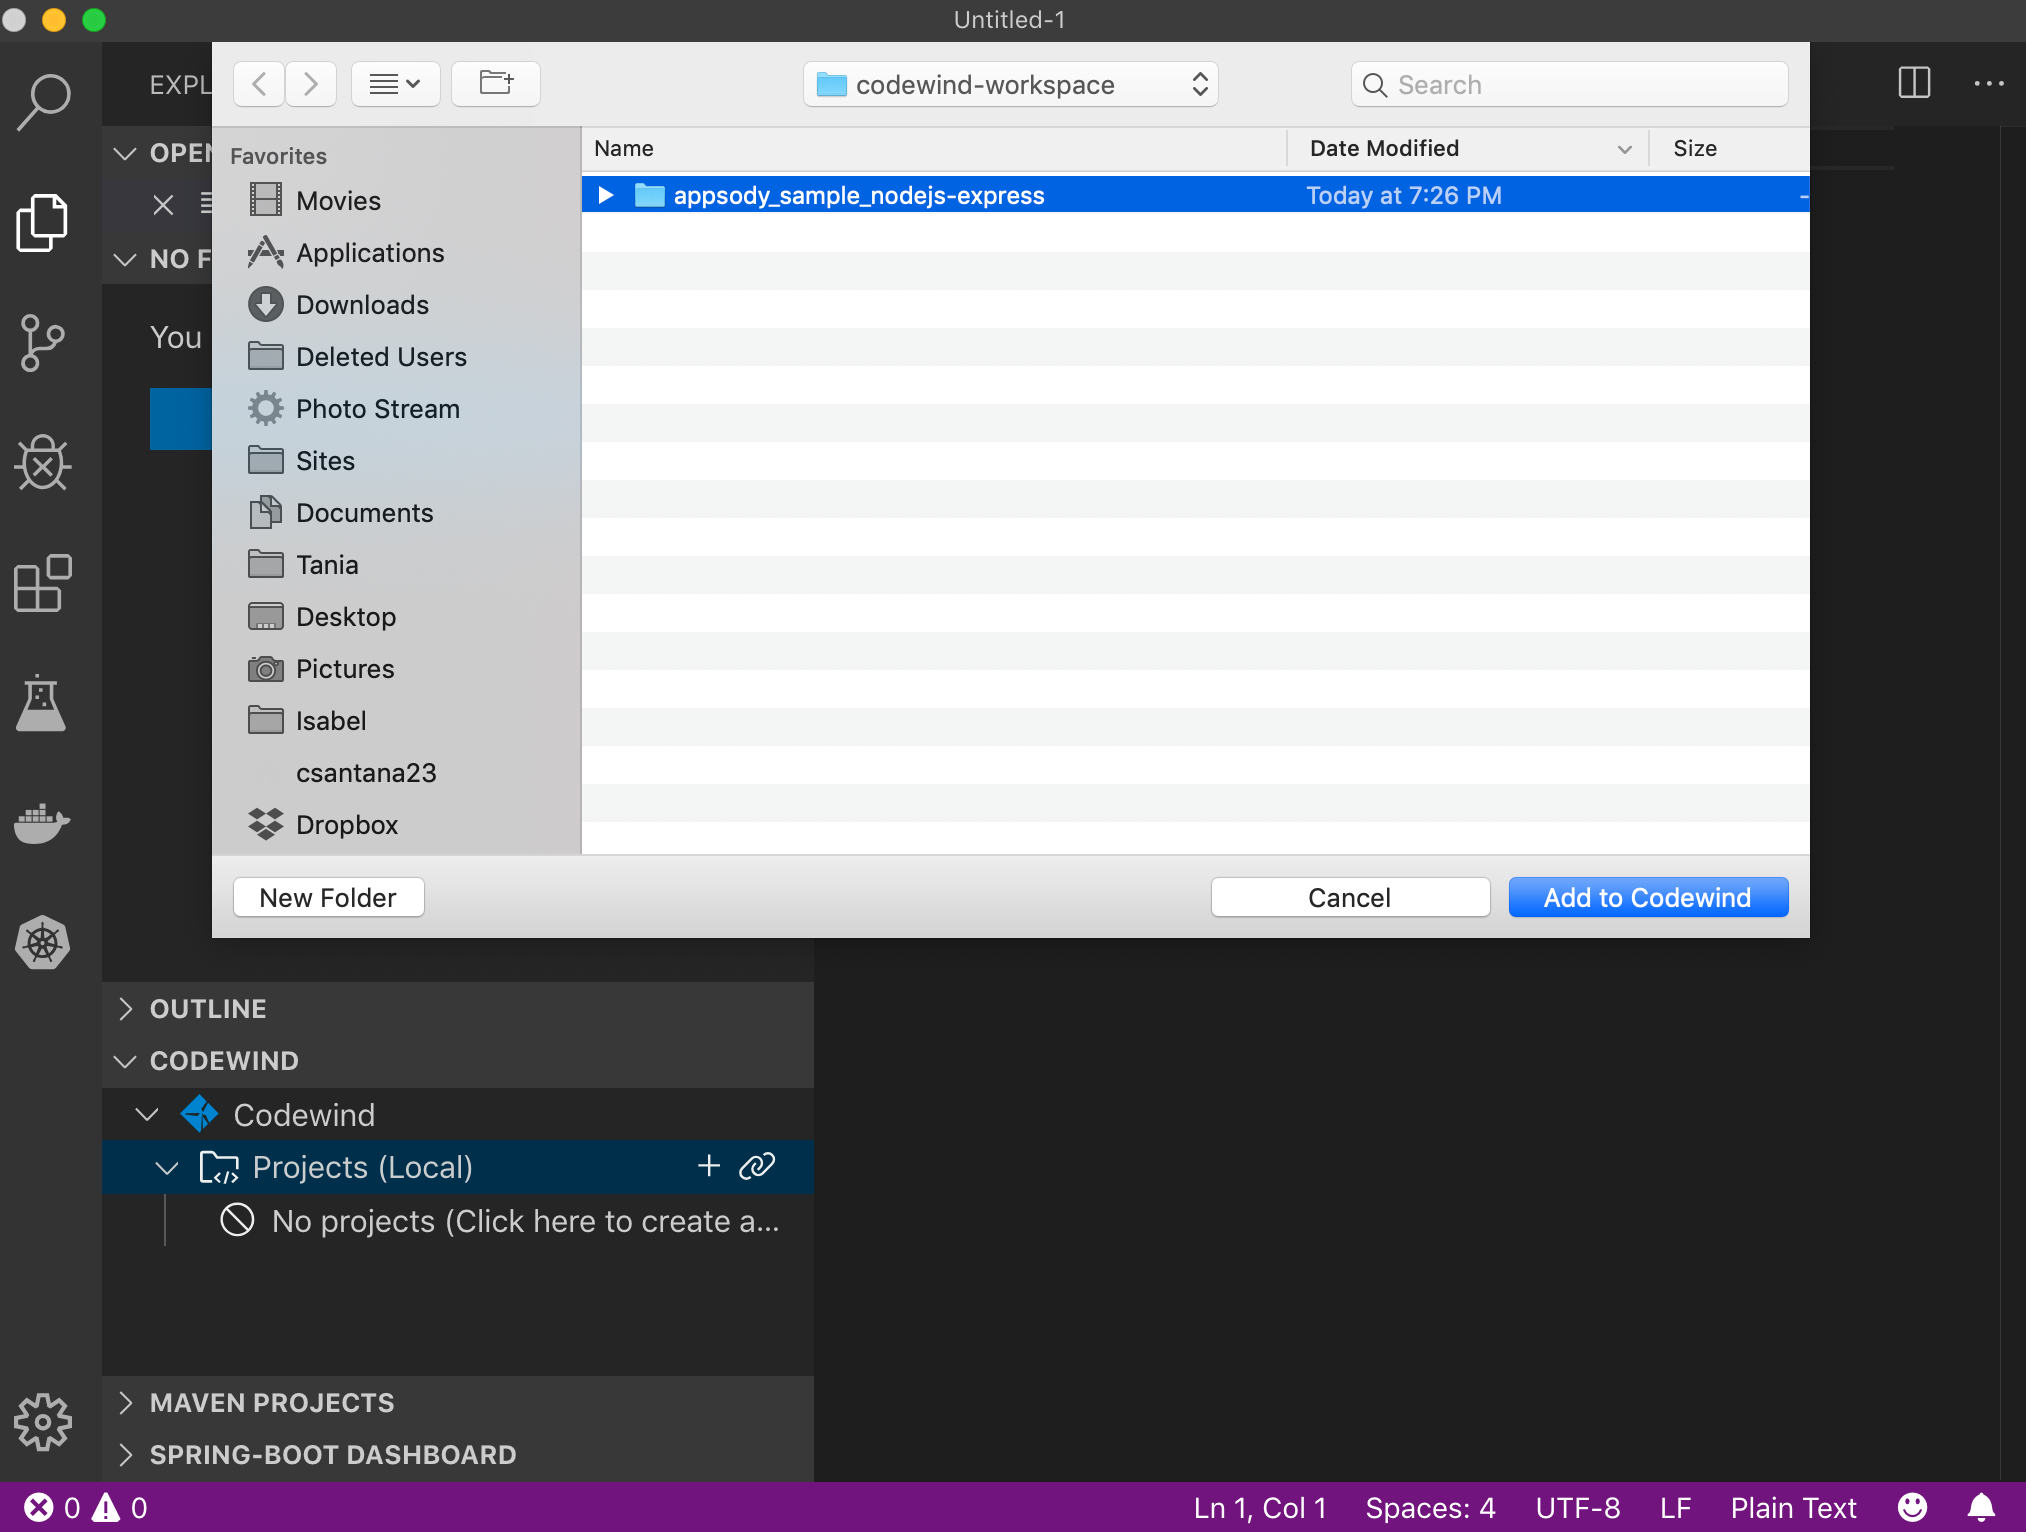Open the Test flask icon
The height and width of the screenshot is (1532, 2026).
coord(43,703)
